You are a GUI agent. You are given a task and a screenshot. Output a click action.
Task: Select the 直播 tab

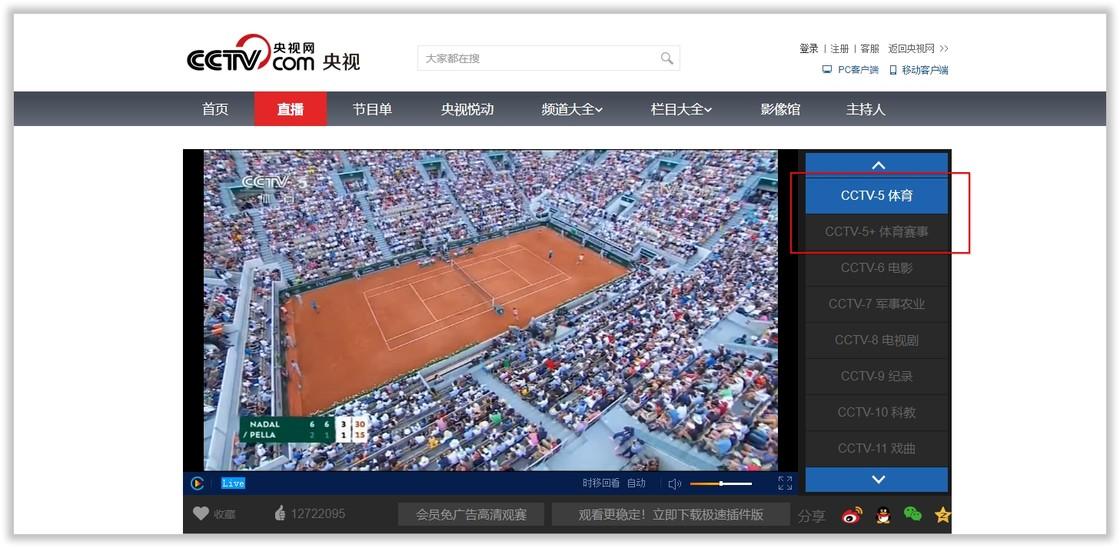point(291,109)
